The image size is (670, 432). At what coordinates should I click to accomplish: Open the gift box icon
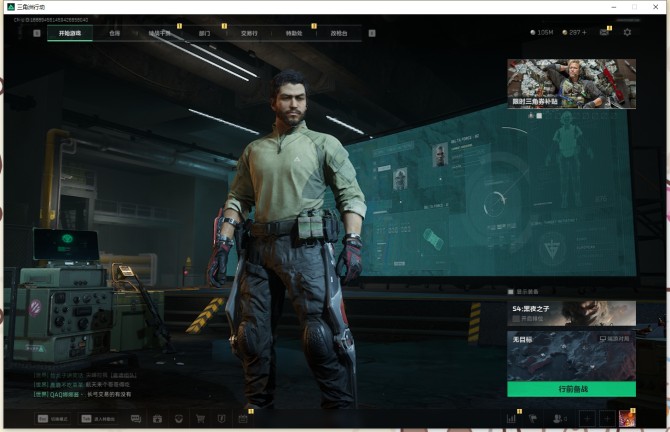pyautogui.click(x=157, y=419)
